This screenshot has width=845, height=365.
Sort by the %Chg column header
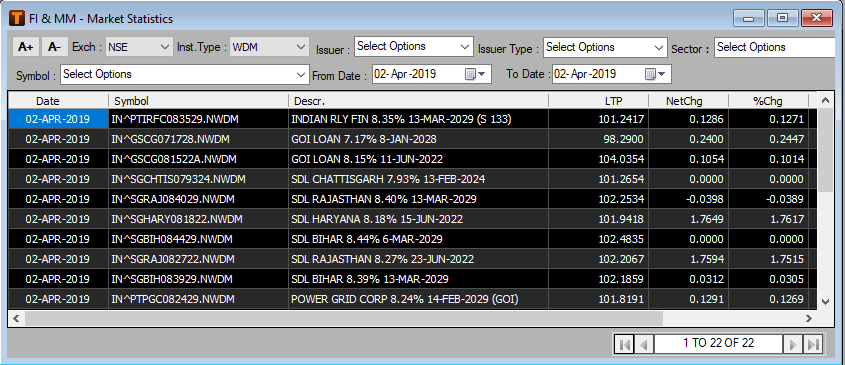point(768,101)
